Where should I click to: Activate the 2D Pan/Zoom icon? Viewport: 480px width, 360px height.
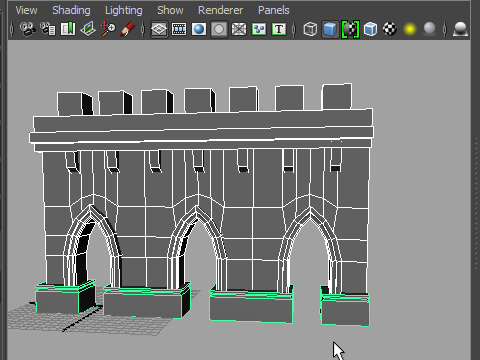point(108,29)
